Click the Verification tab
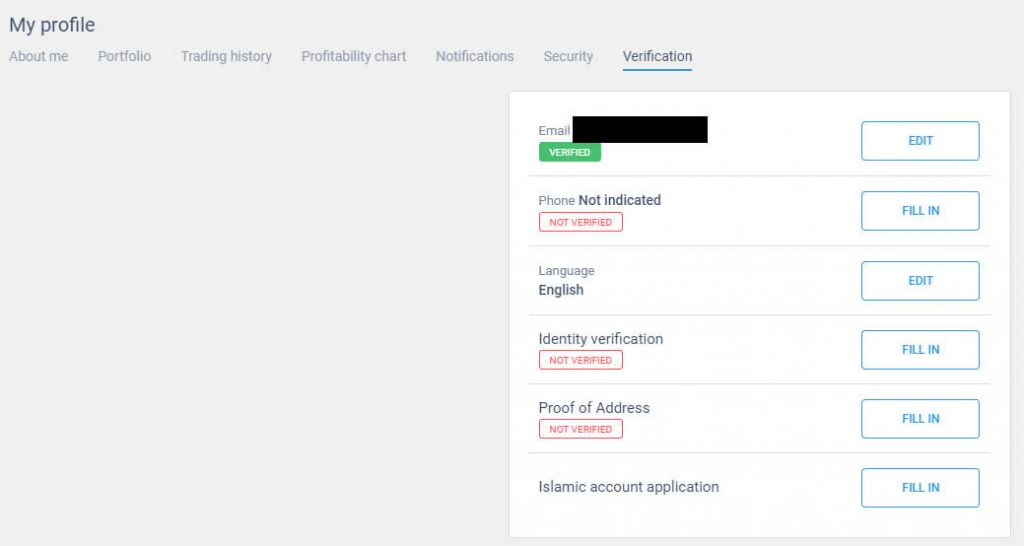 tap(657, 56)
